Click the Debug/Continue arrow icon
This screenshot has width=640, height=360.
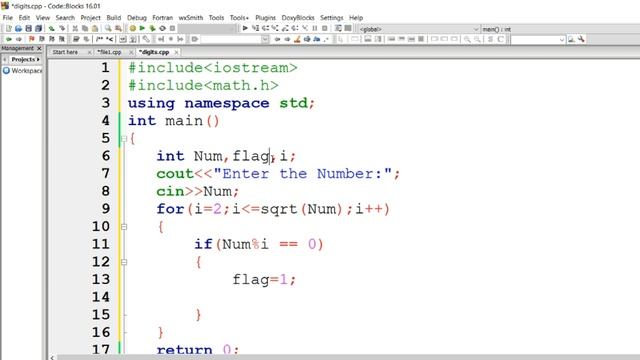point(245,28)
